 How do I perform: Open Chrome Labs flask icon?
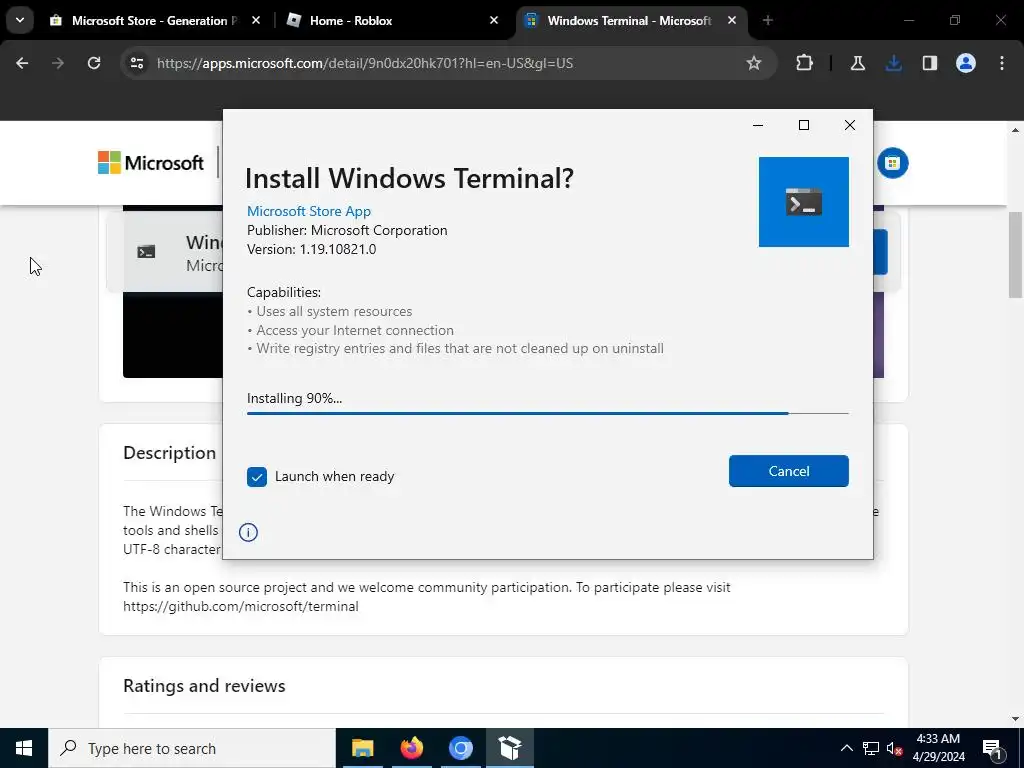(x=857, y=63)
